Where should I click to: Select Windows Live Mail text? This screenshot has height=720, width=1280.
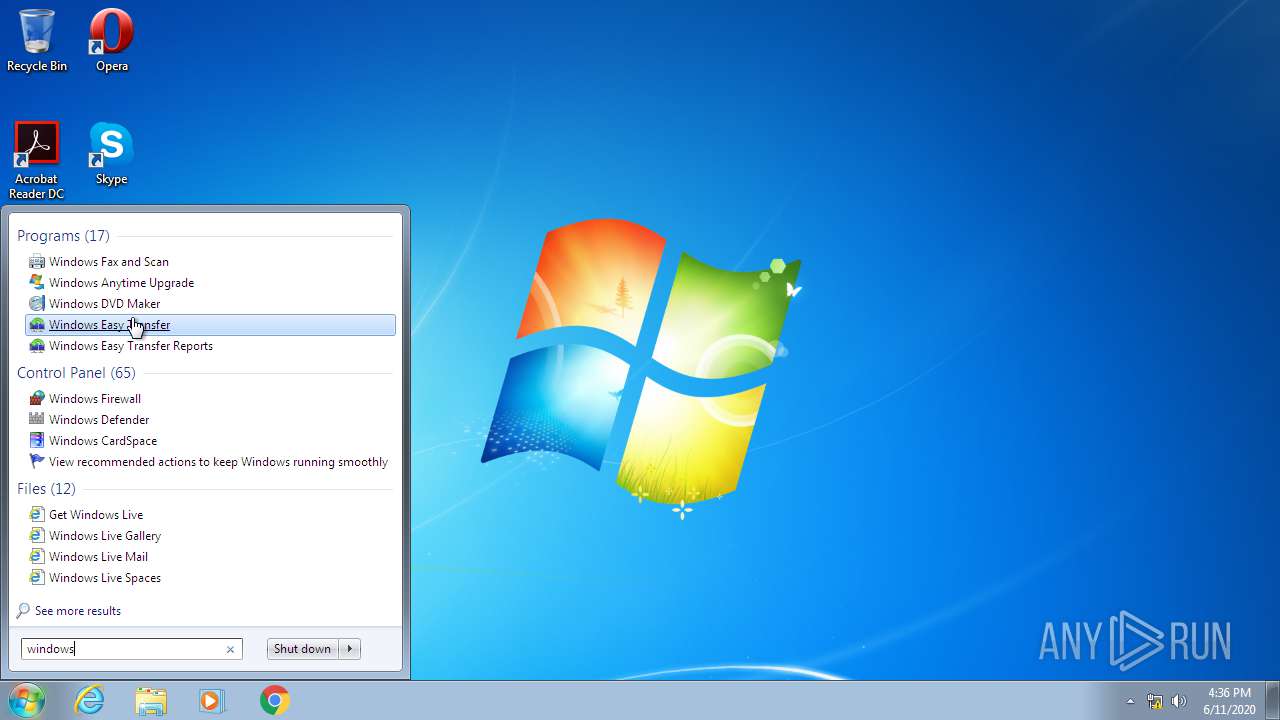point(98,557)
